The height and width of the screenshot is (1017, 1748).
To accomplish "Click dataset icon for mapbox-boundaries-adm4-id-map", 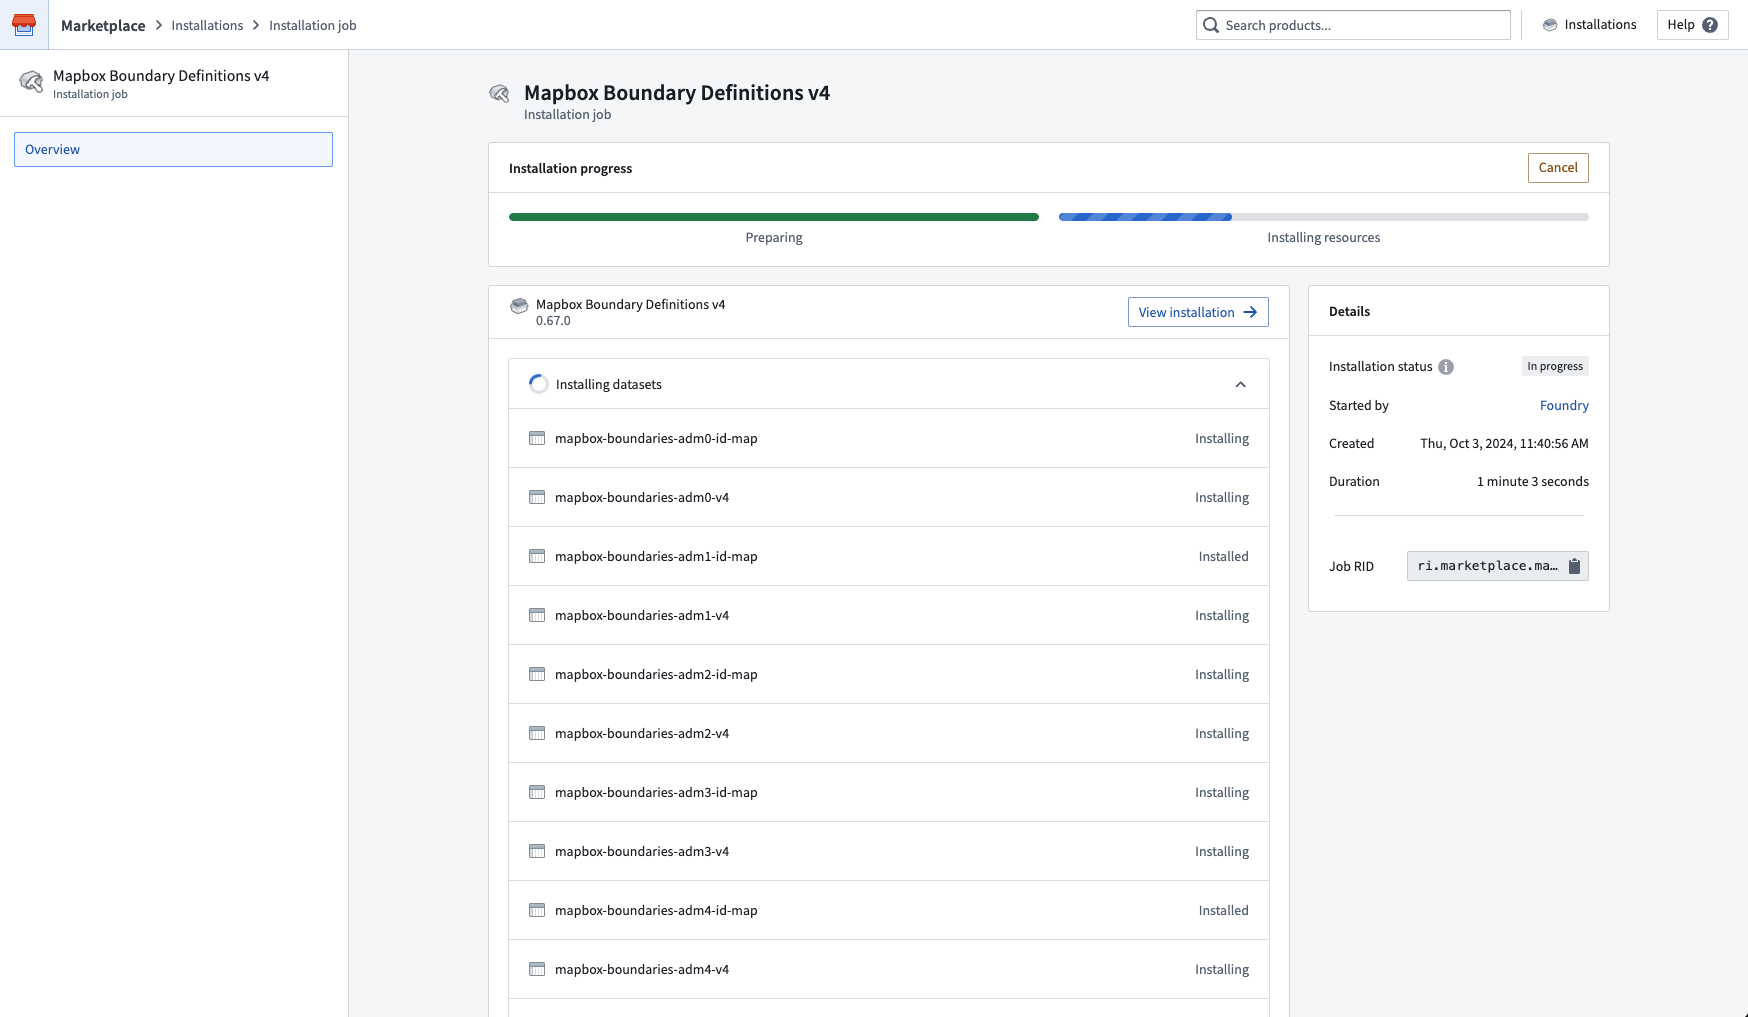I will pyautogui.click(x=537, y=910).
